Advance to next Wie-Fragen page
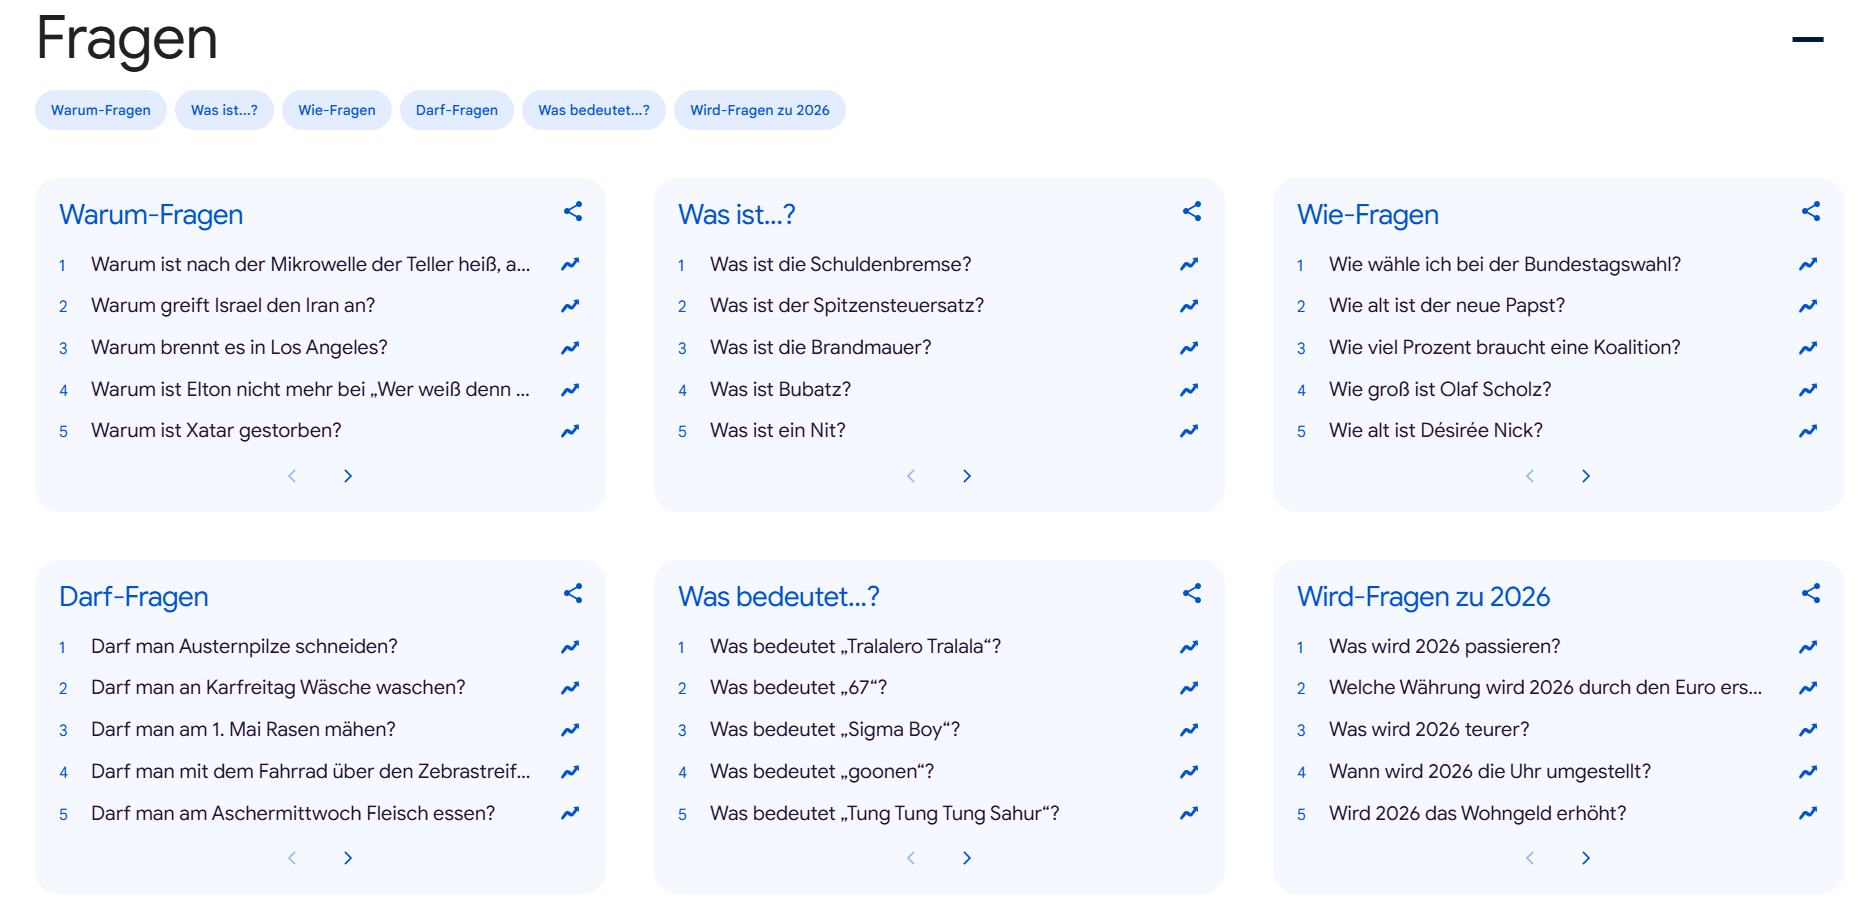 (x=1586, y=476)
